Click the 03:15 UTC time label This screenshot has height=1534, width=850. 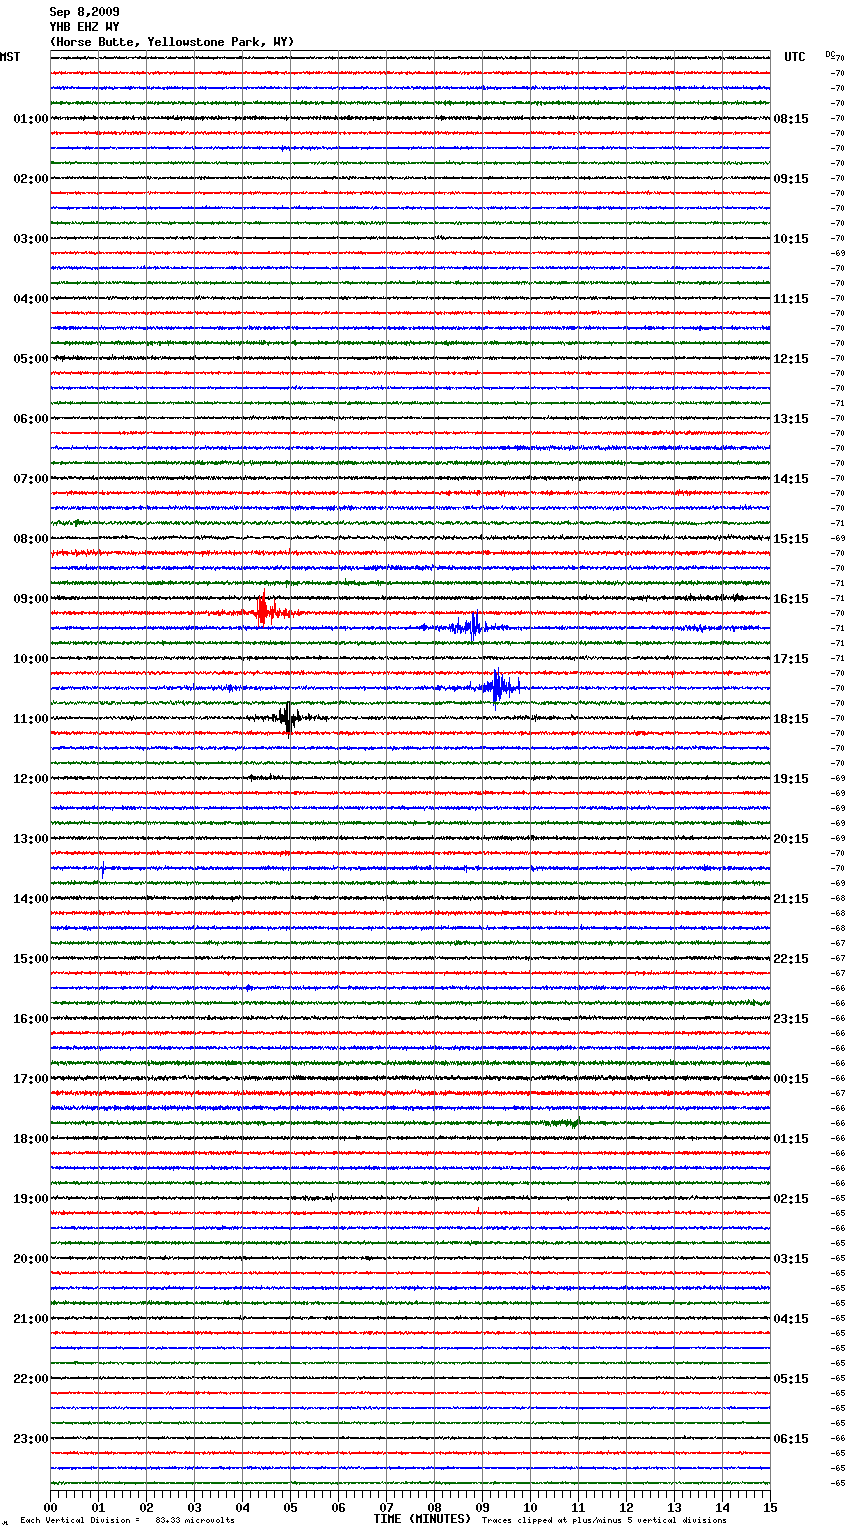tap(791, 1259)
